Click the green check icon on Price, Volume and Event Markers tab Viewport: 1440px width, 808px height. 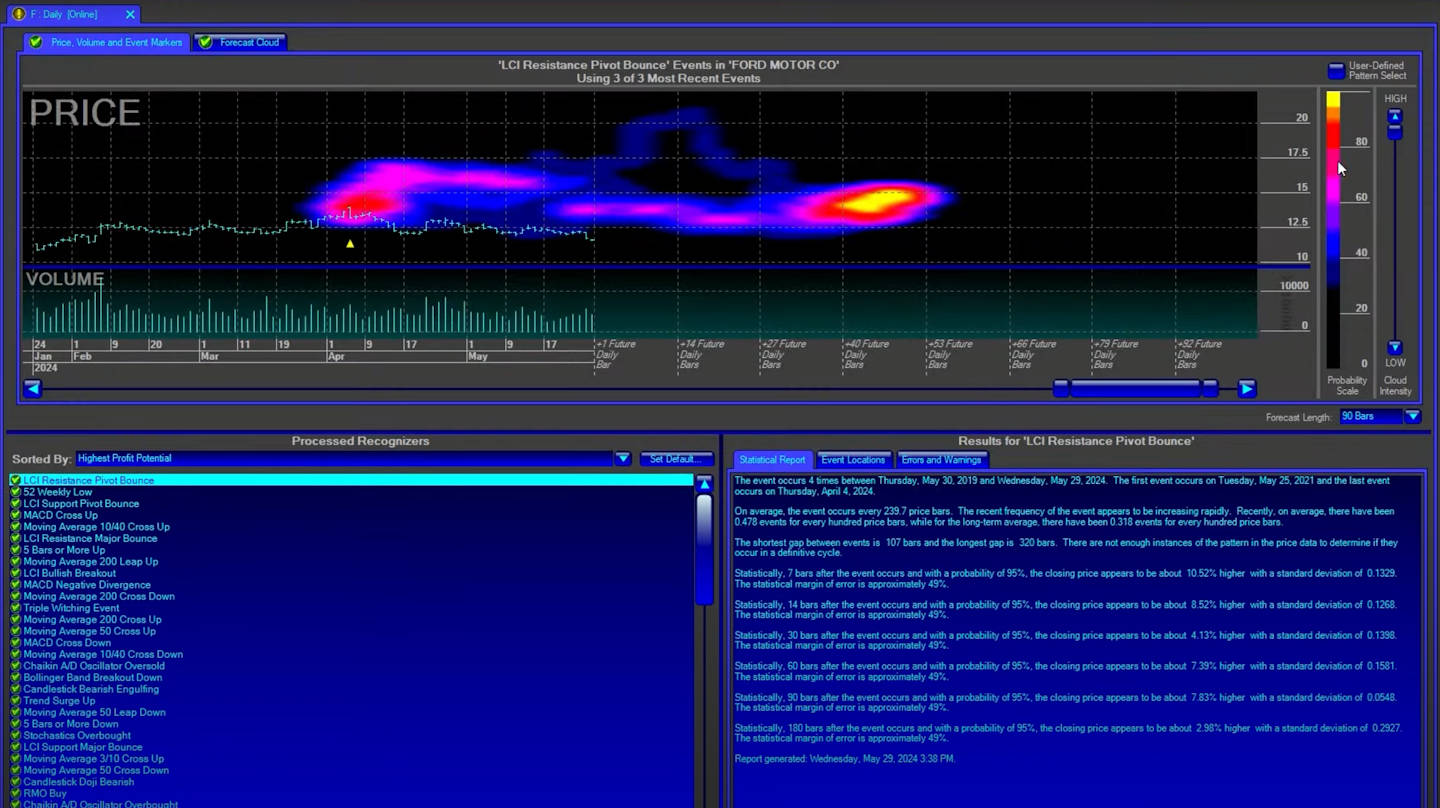pos(34,43)
